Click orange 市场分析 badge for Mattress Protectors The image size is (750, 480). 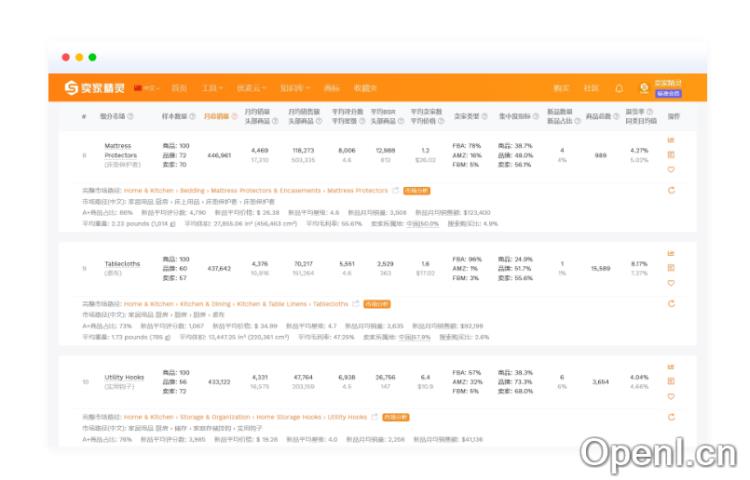416,190
